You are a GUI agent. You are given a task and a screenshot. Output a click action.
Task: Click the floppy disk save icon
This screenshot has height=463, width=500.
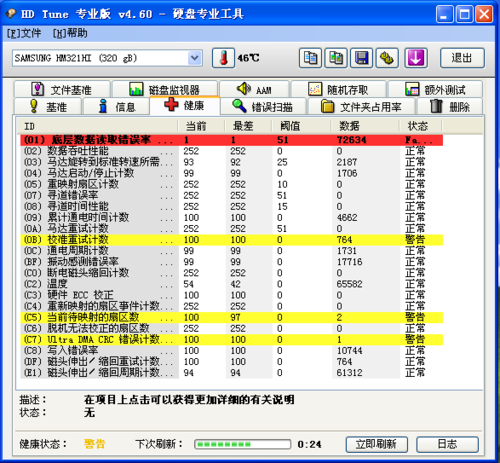[x=362, y=58]
